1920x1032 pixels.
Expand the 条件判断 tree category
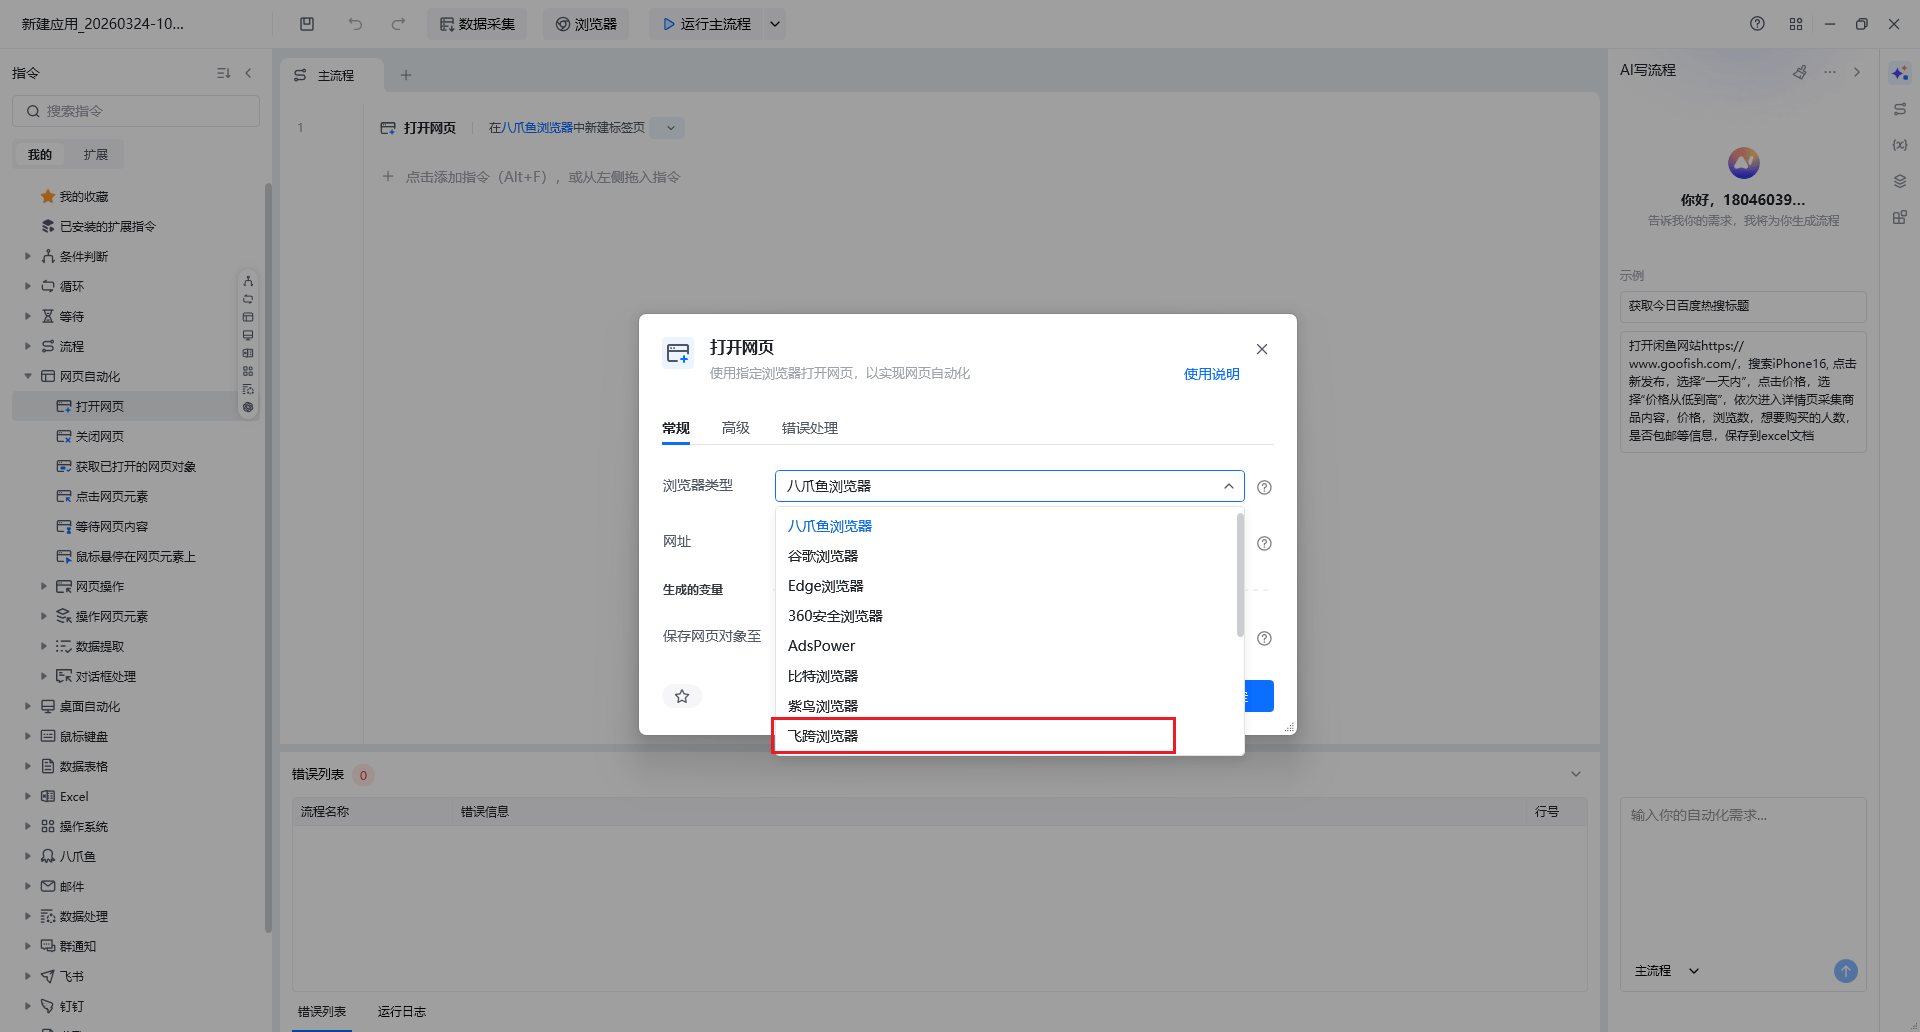(28, 256)
